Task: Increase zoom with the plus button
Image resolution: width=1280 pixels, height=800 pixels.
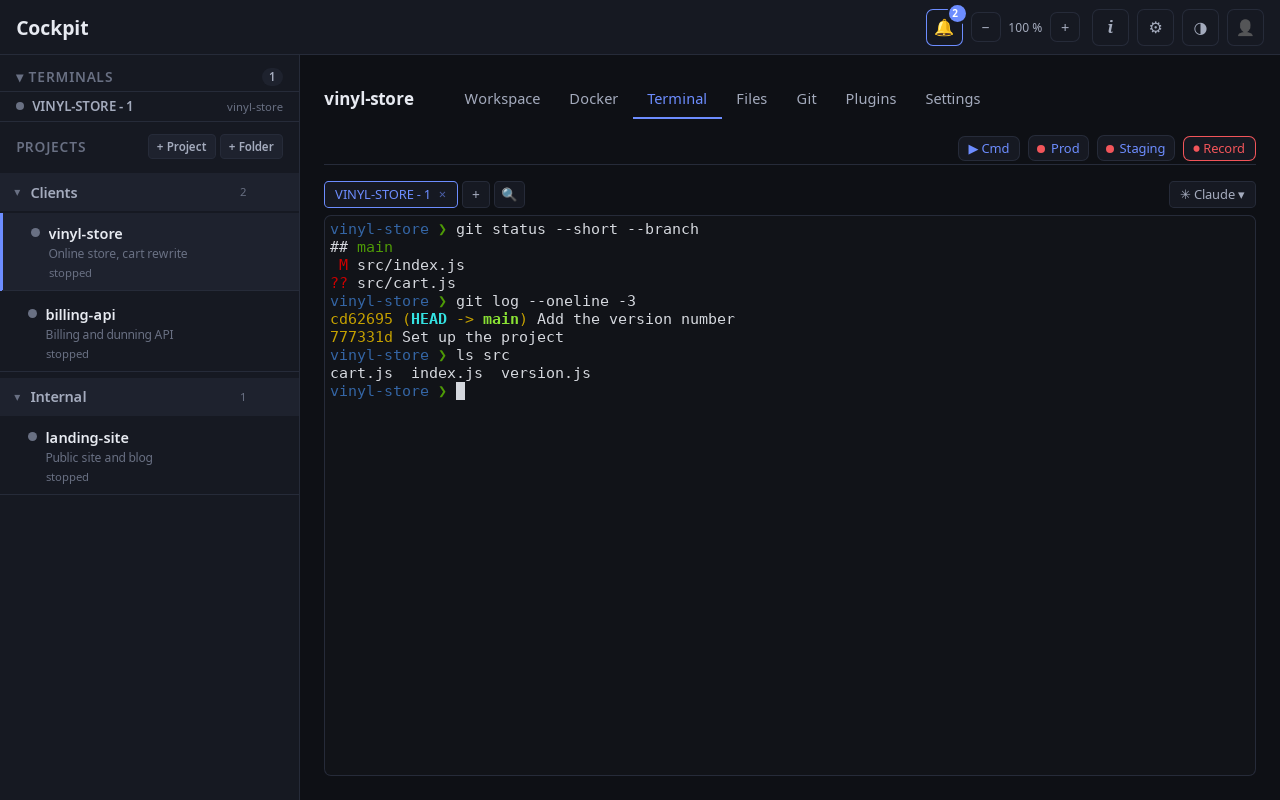Action: click(1065, 27)
